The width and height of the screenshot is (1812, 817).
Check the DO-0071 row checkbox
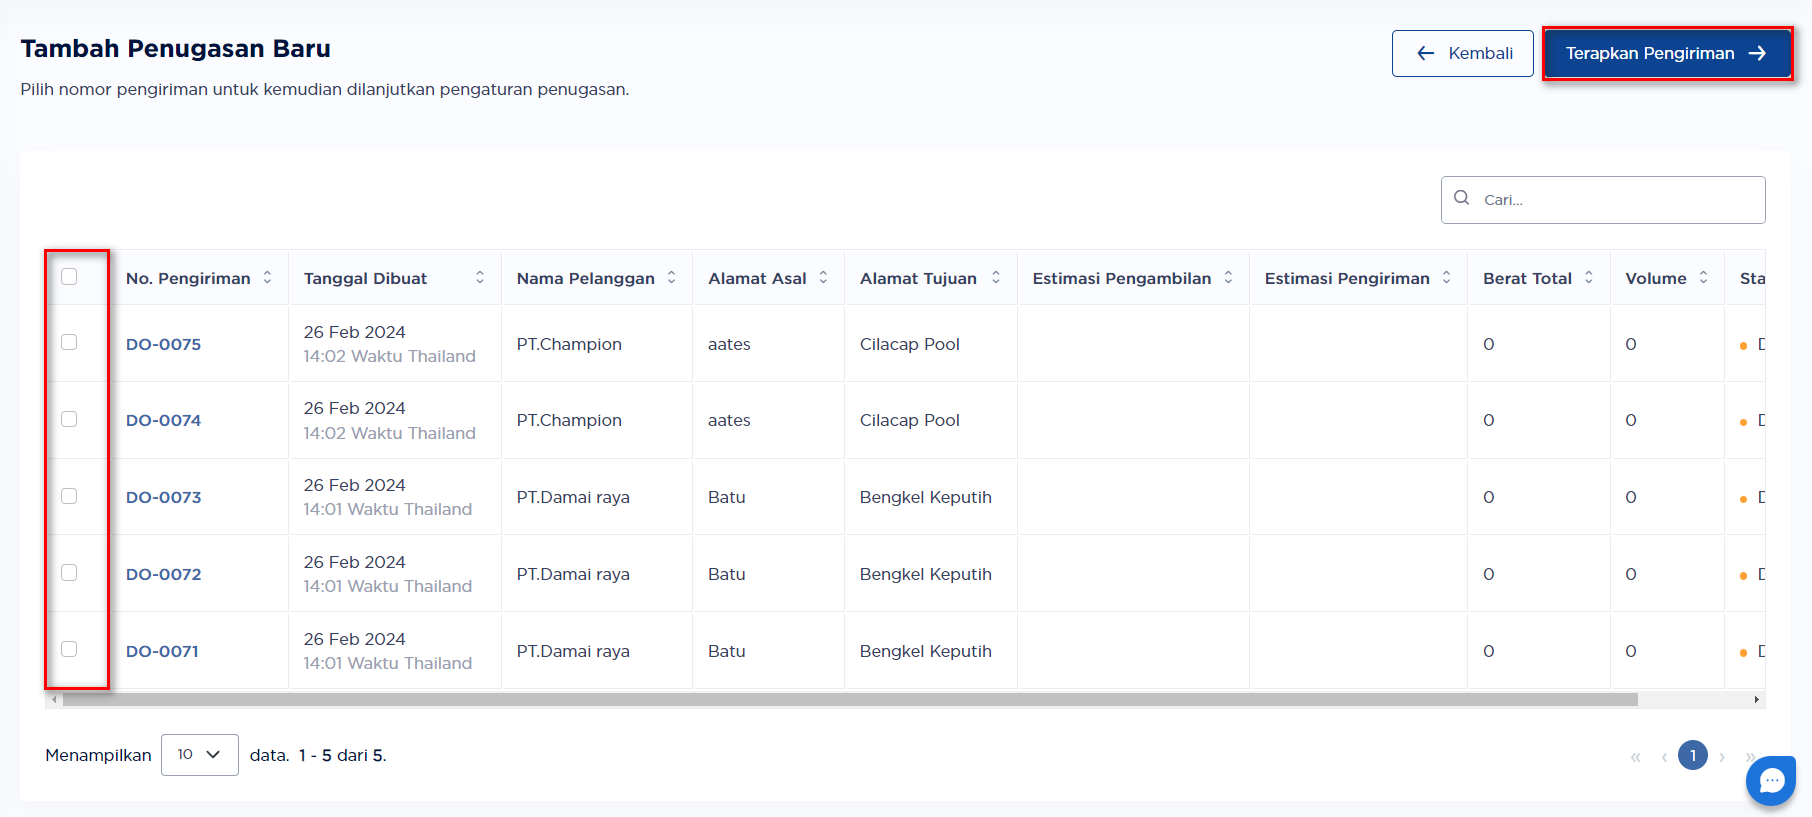point(69,649)
